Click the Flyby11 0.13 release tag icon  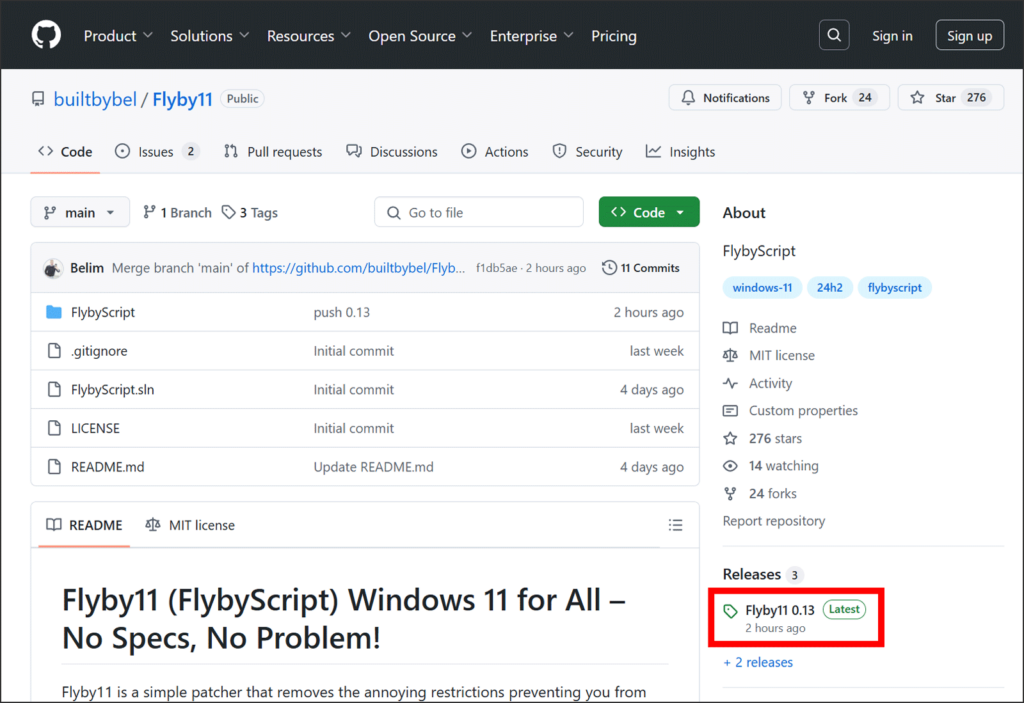click(730, 611)
